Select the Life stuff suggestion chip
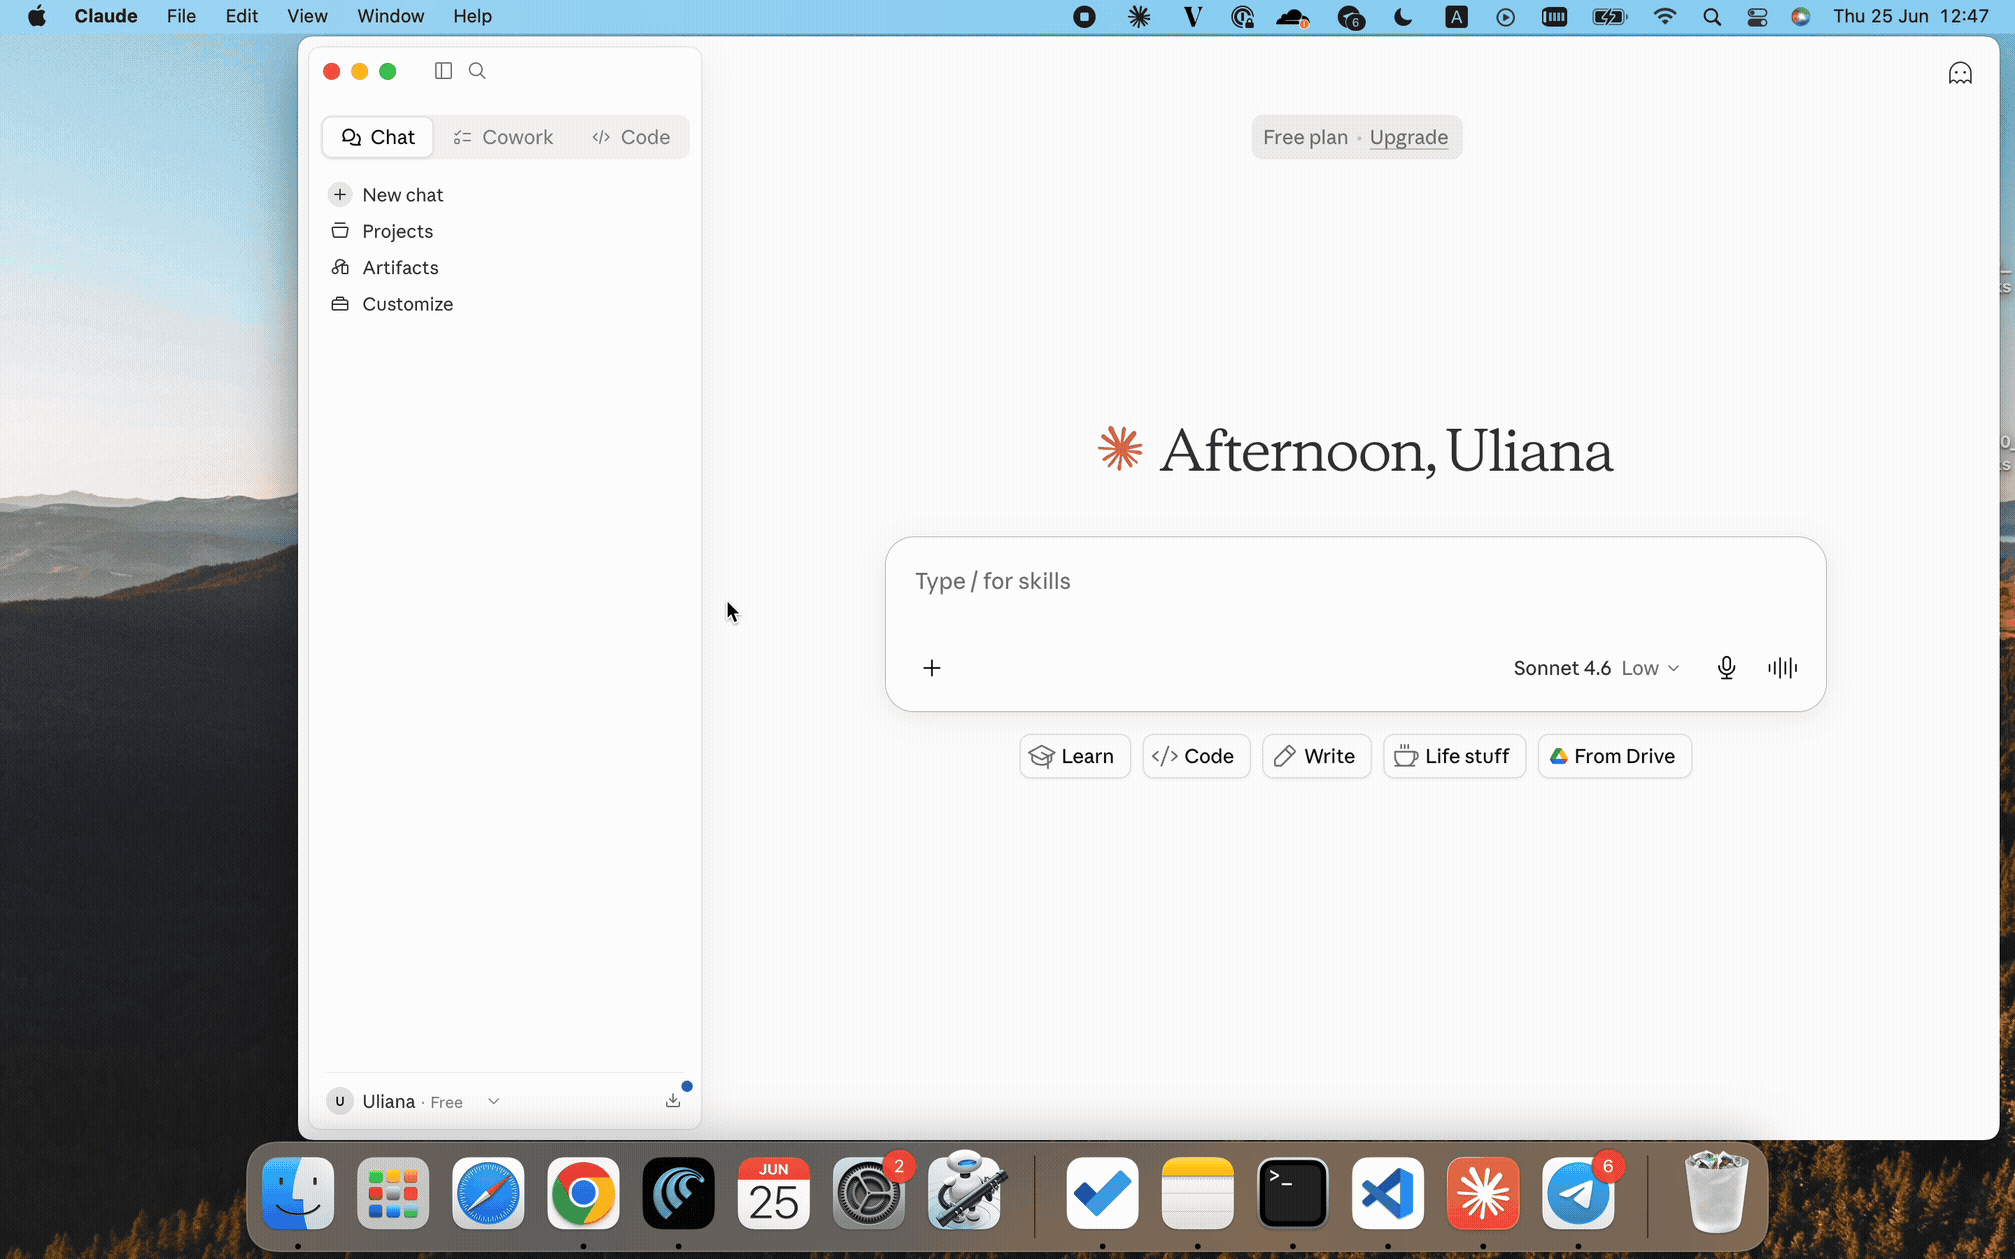The width and height of the screenshot is (2015, 1259). click(1454, 756)
